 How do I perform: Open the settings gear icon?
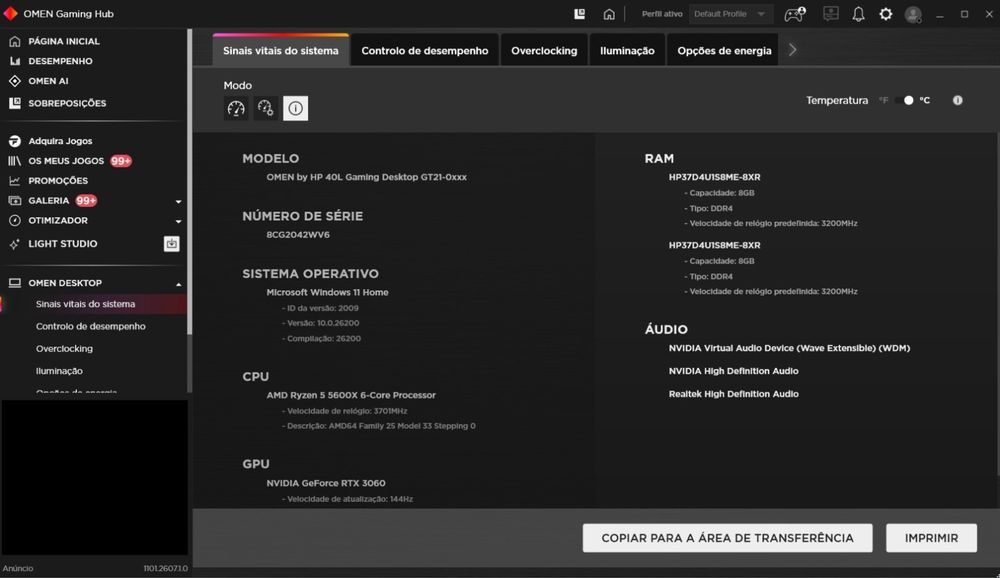coord(886,14)
